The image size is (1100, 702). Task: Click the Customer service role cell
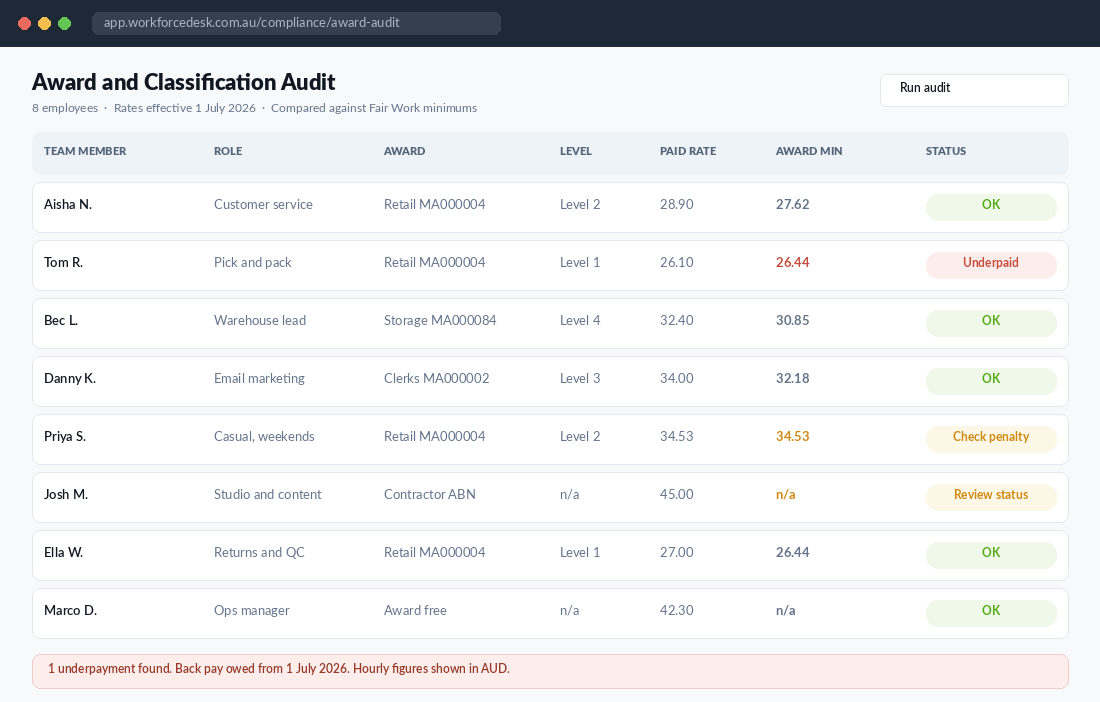coord(263,205)
